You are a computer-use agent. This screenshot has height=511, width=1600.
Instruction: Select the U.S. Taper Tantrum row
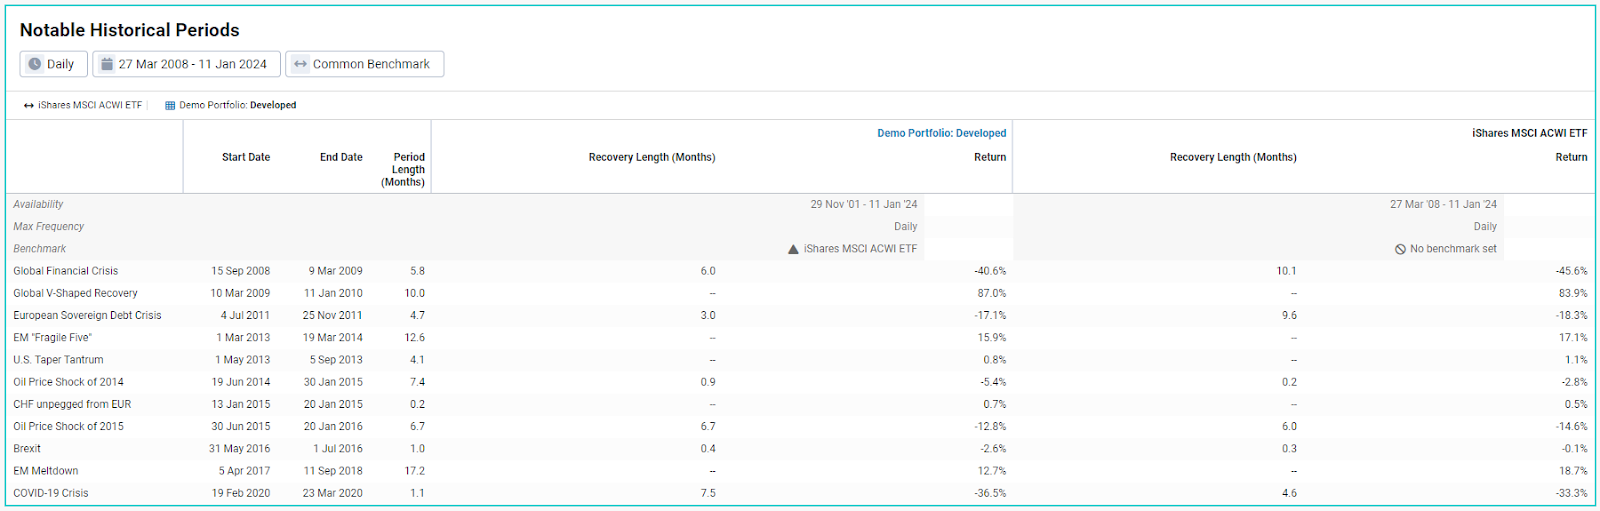point(58,360)
